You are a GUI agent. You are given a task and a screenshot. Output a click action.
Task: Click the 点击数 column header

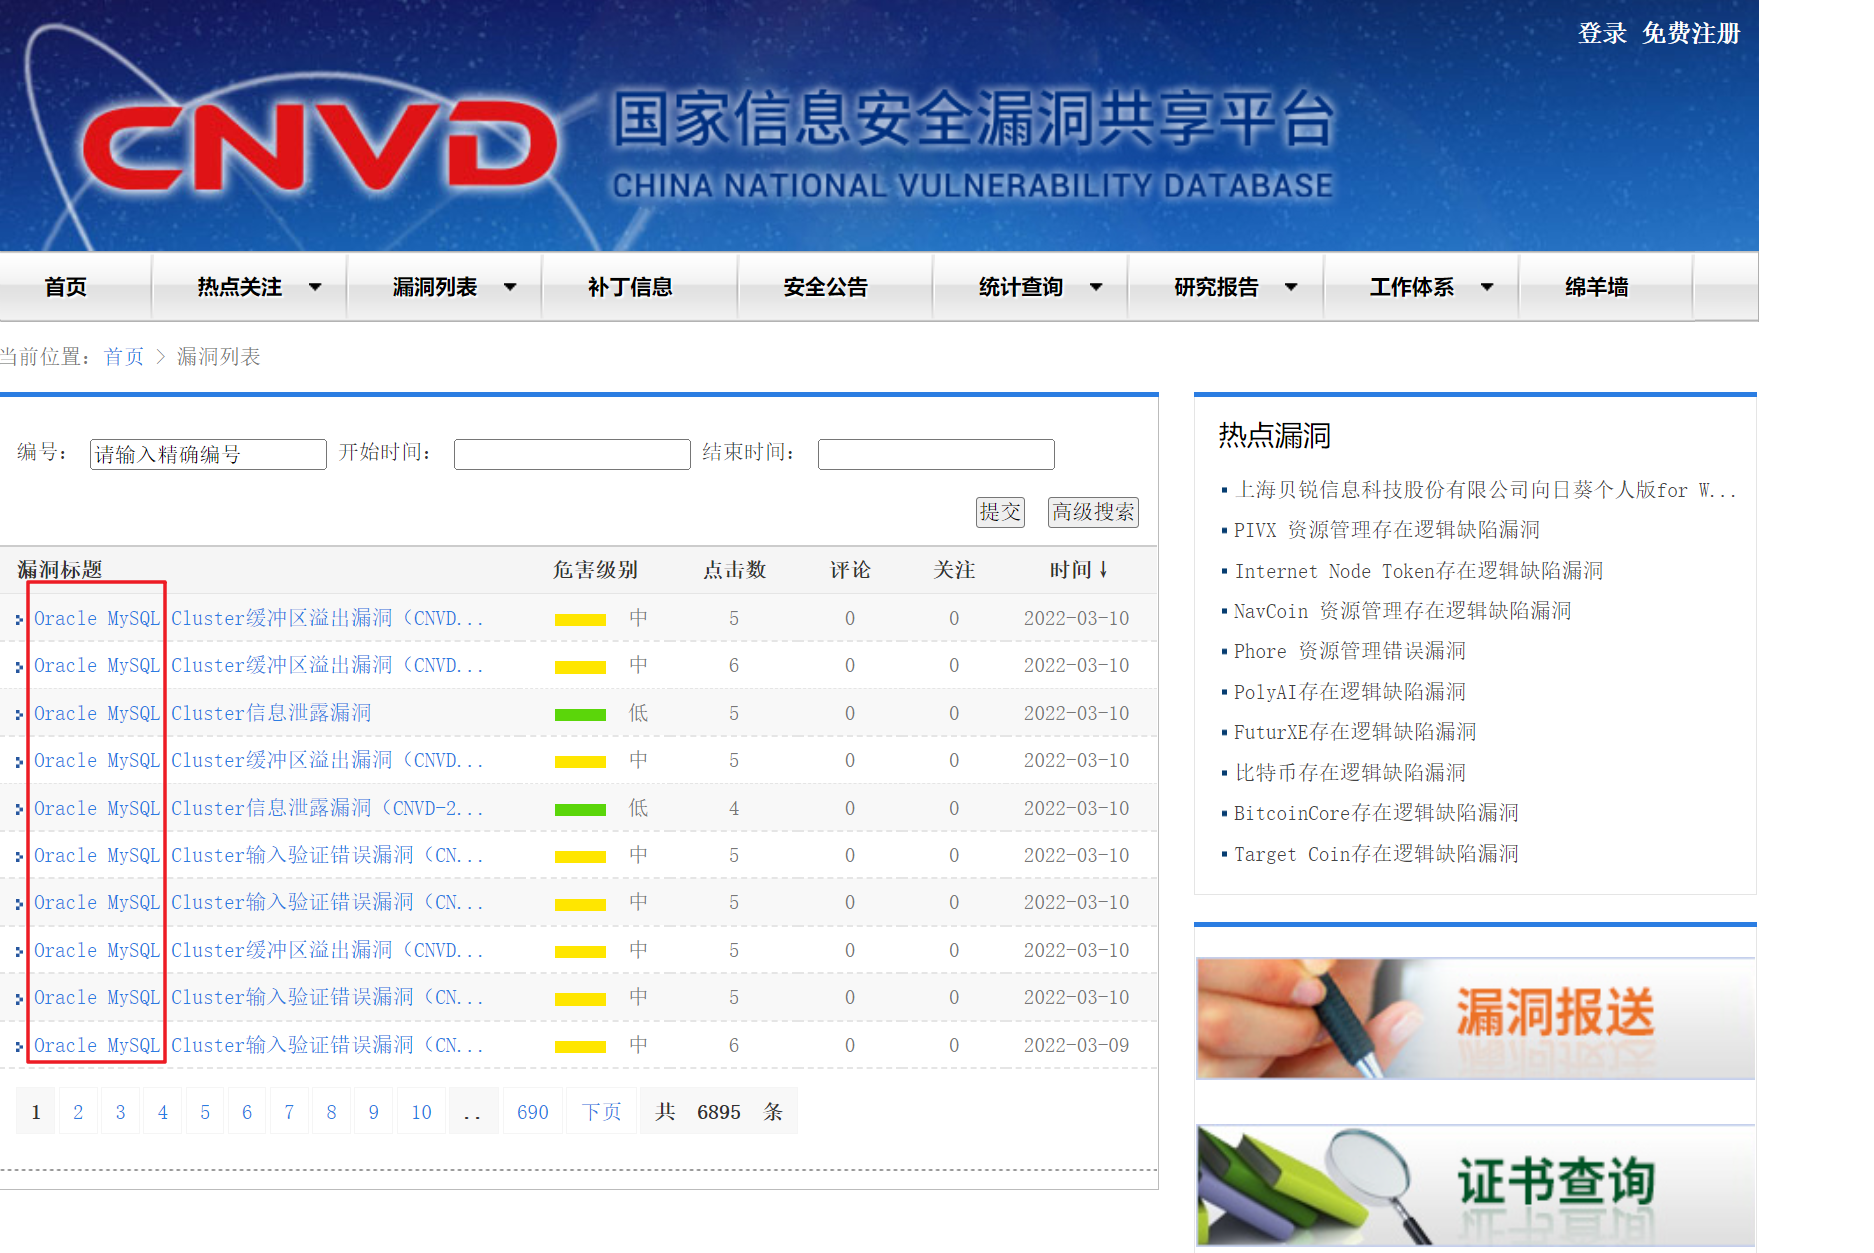(x=734, y=570)
